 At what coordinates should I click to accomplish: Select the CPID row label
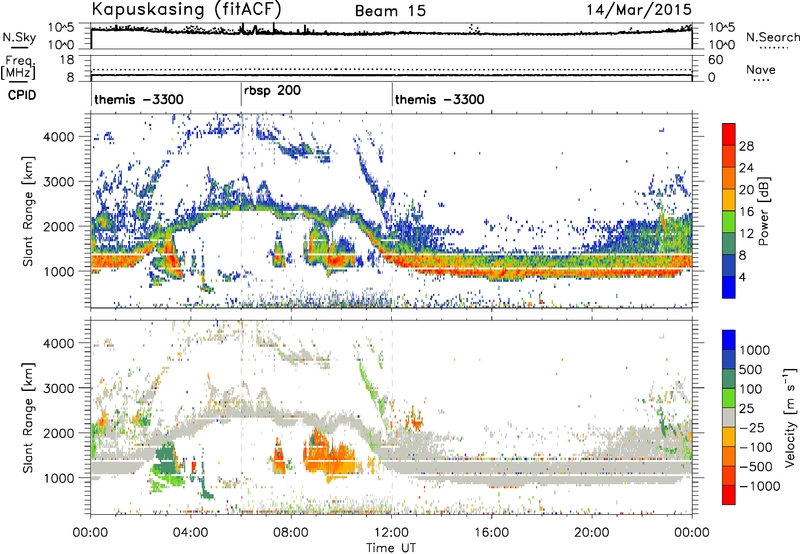tap(22, 95)
